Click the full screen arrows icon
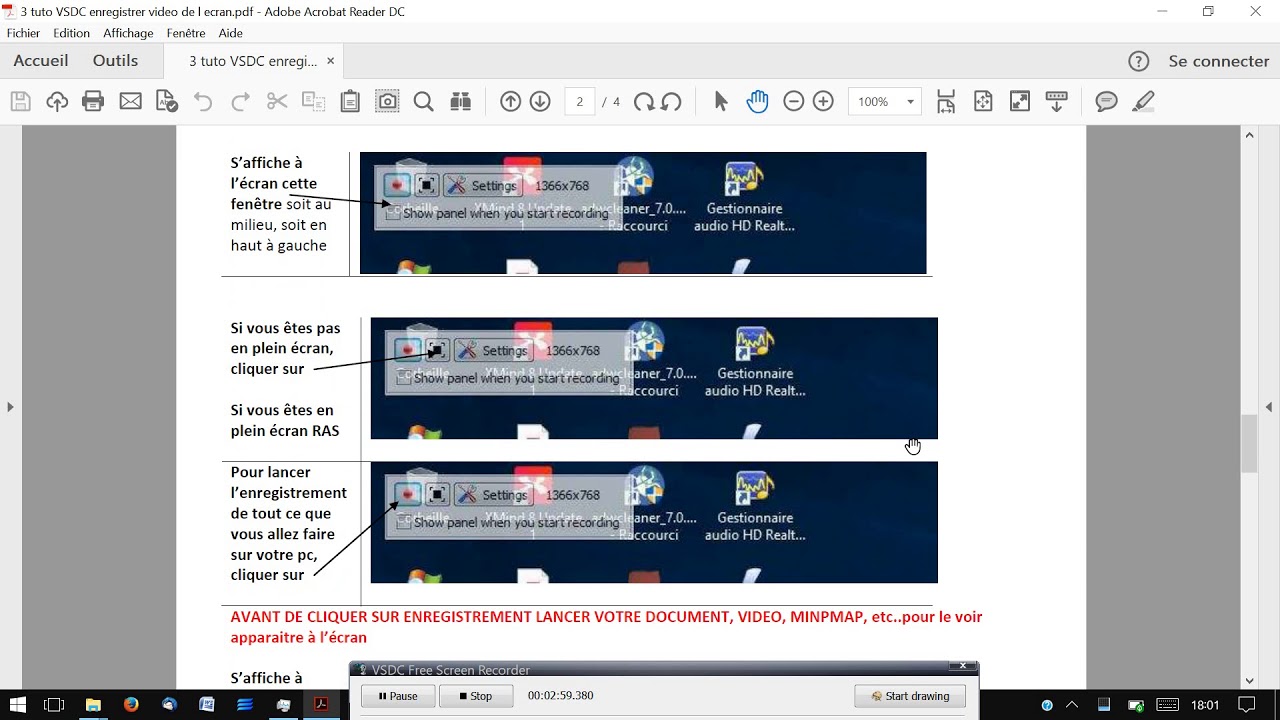 pyautogui.click(x=1020, y=101)
